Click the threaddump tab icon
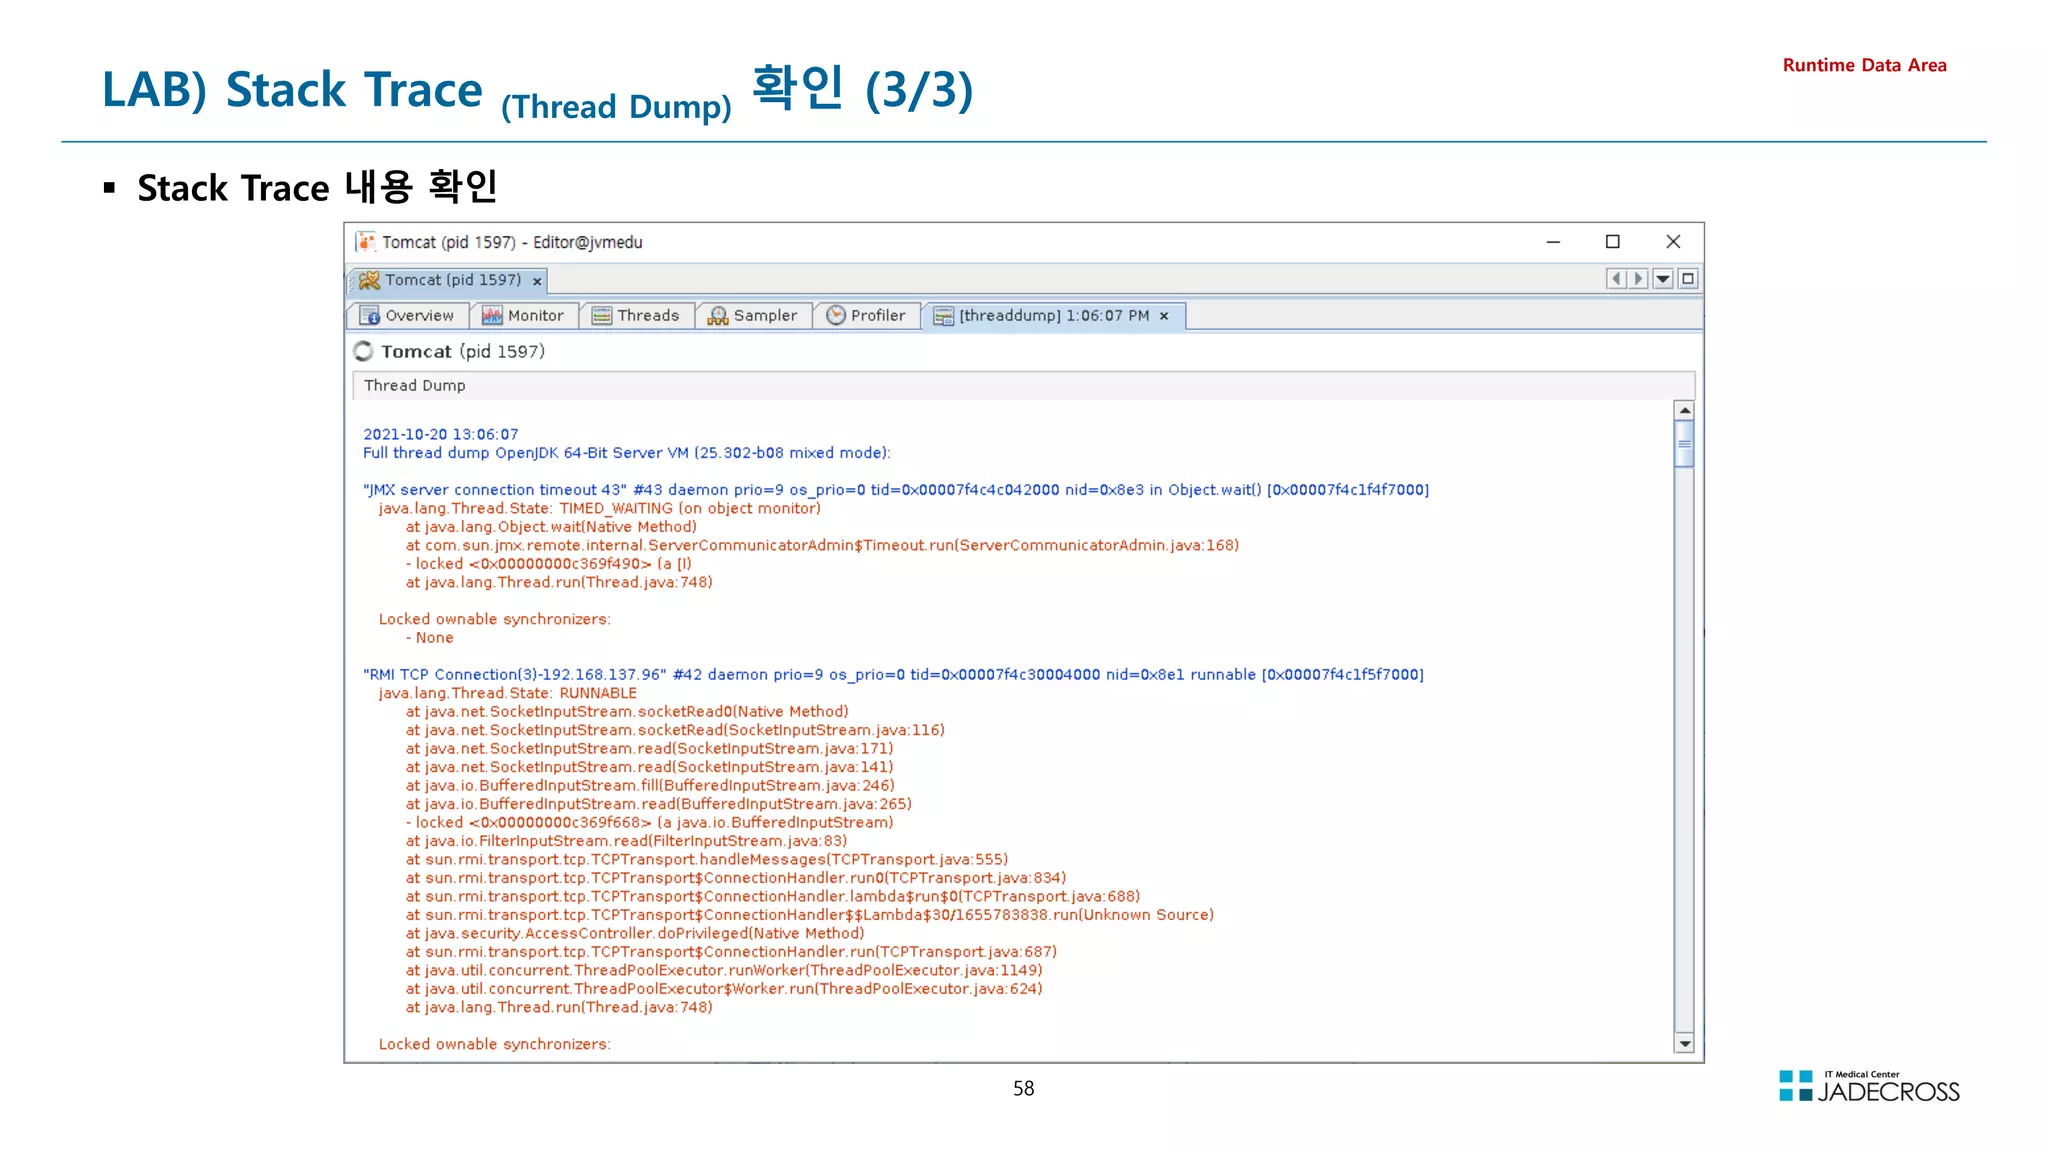2048x1152 pixels. (943, 316)
